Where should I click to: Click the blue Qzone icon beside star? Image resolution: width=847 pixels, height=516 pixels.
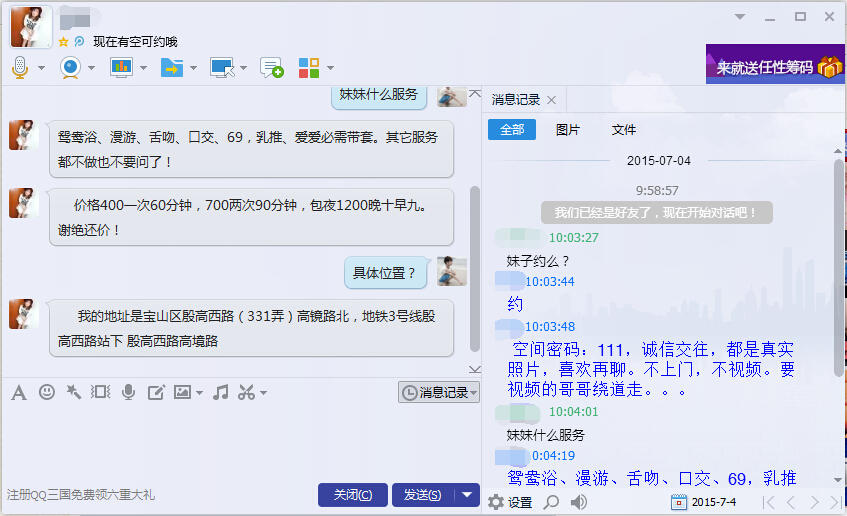click(79, 42)
